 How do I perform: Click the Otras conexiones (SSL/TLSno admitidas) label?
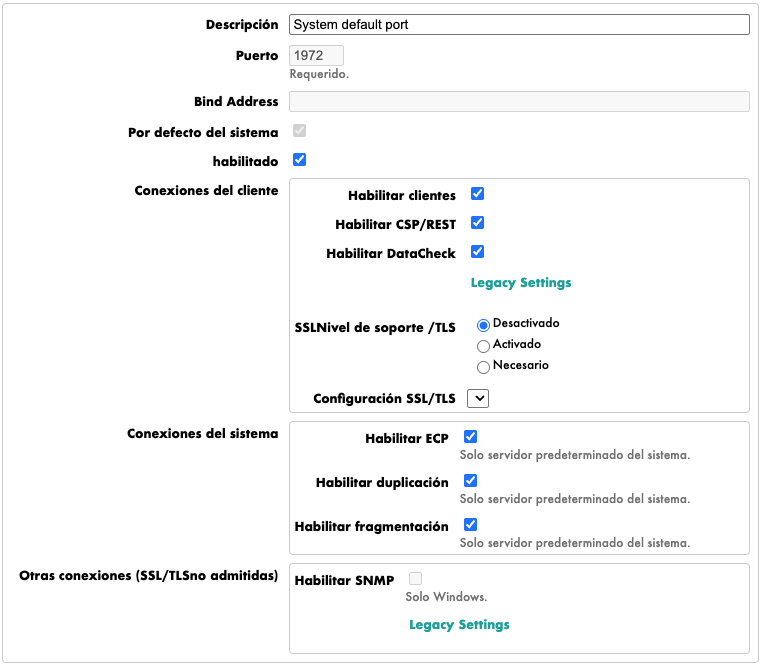click(148, 576)
